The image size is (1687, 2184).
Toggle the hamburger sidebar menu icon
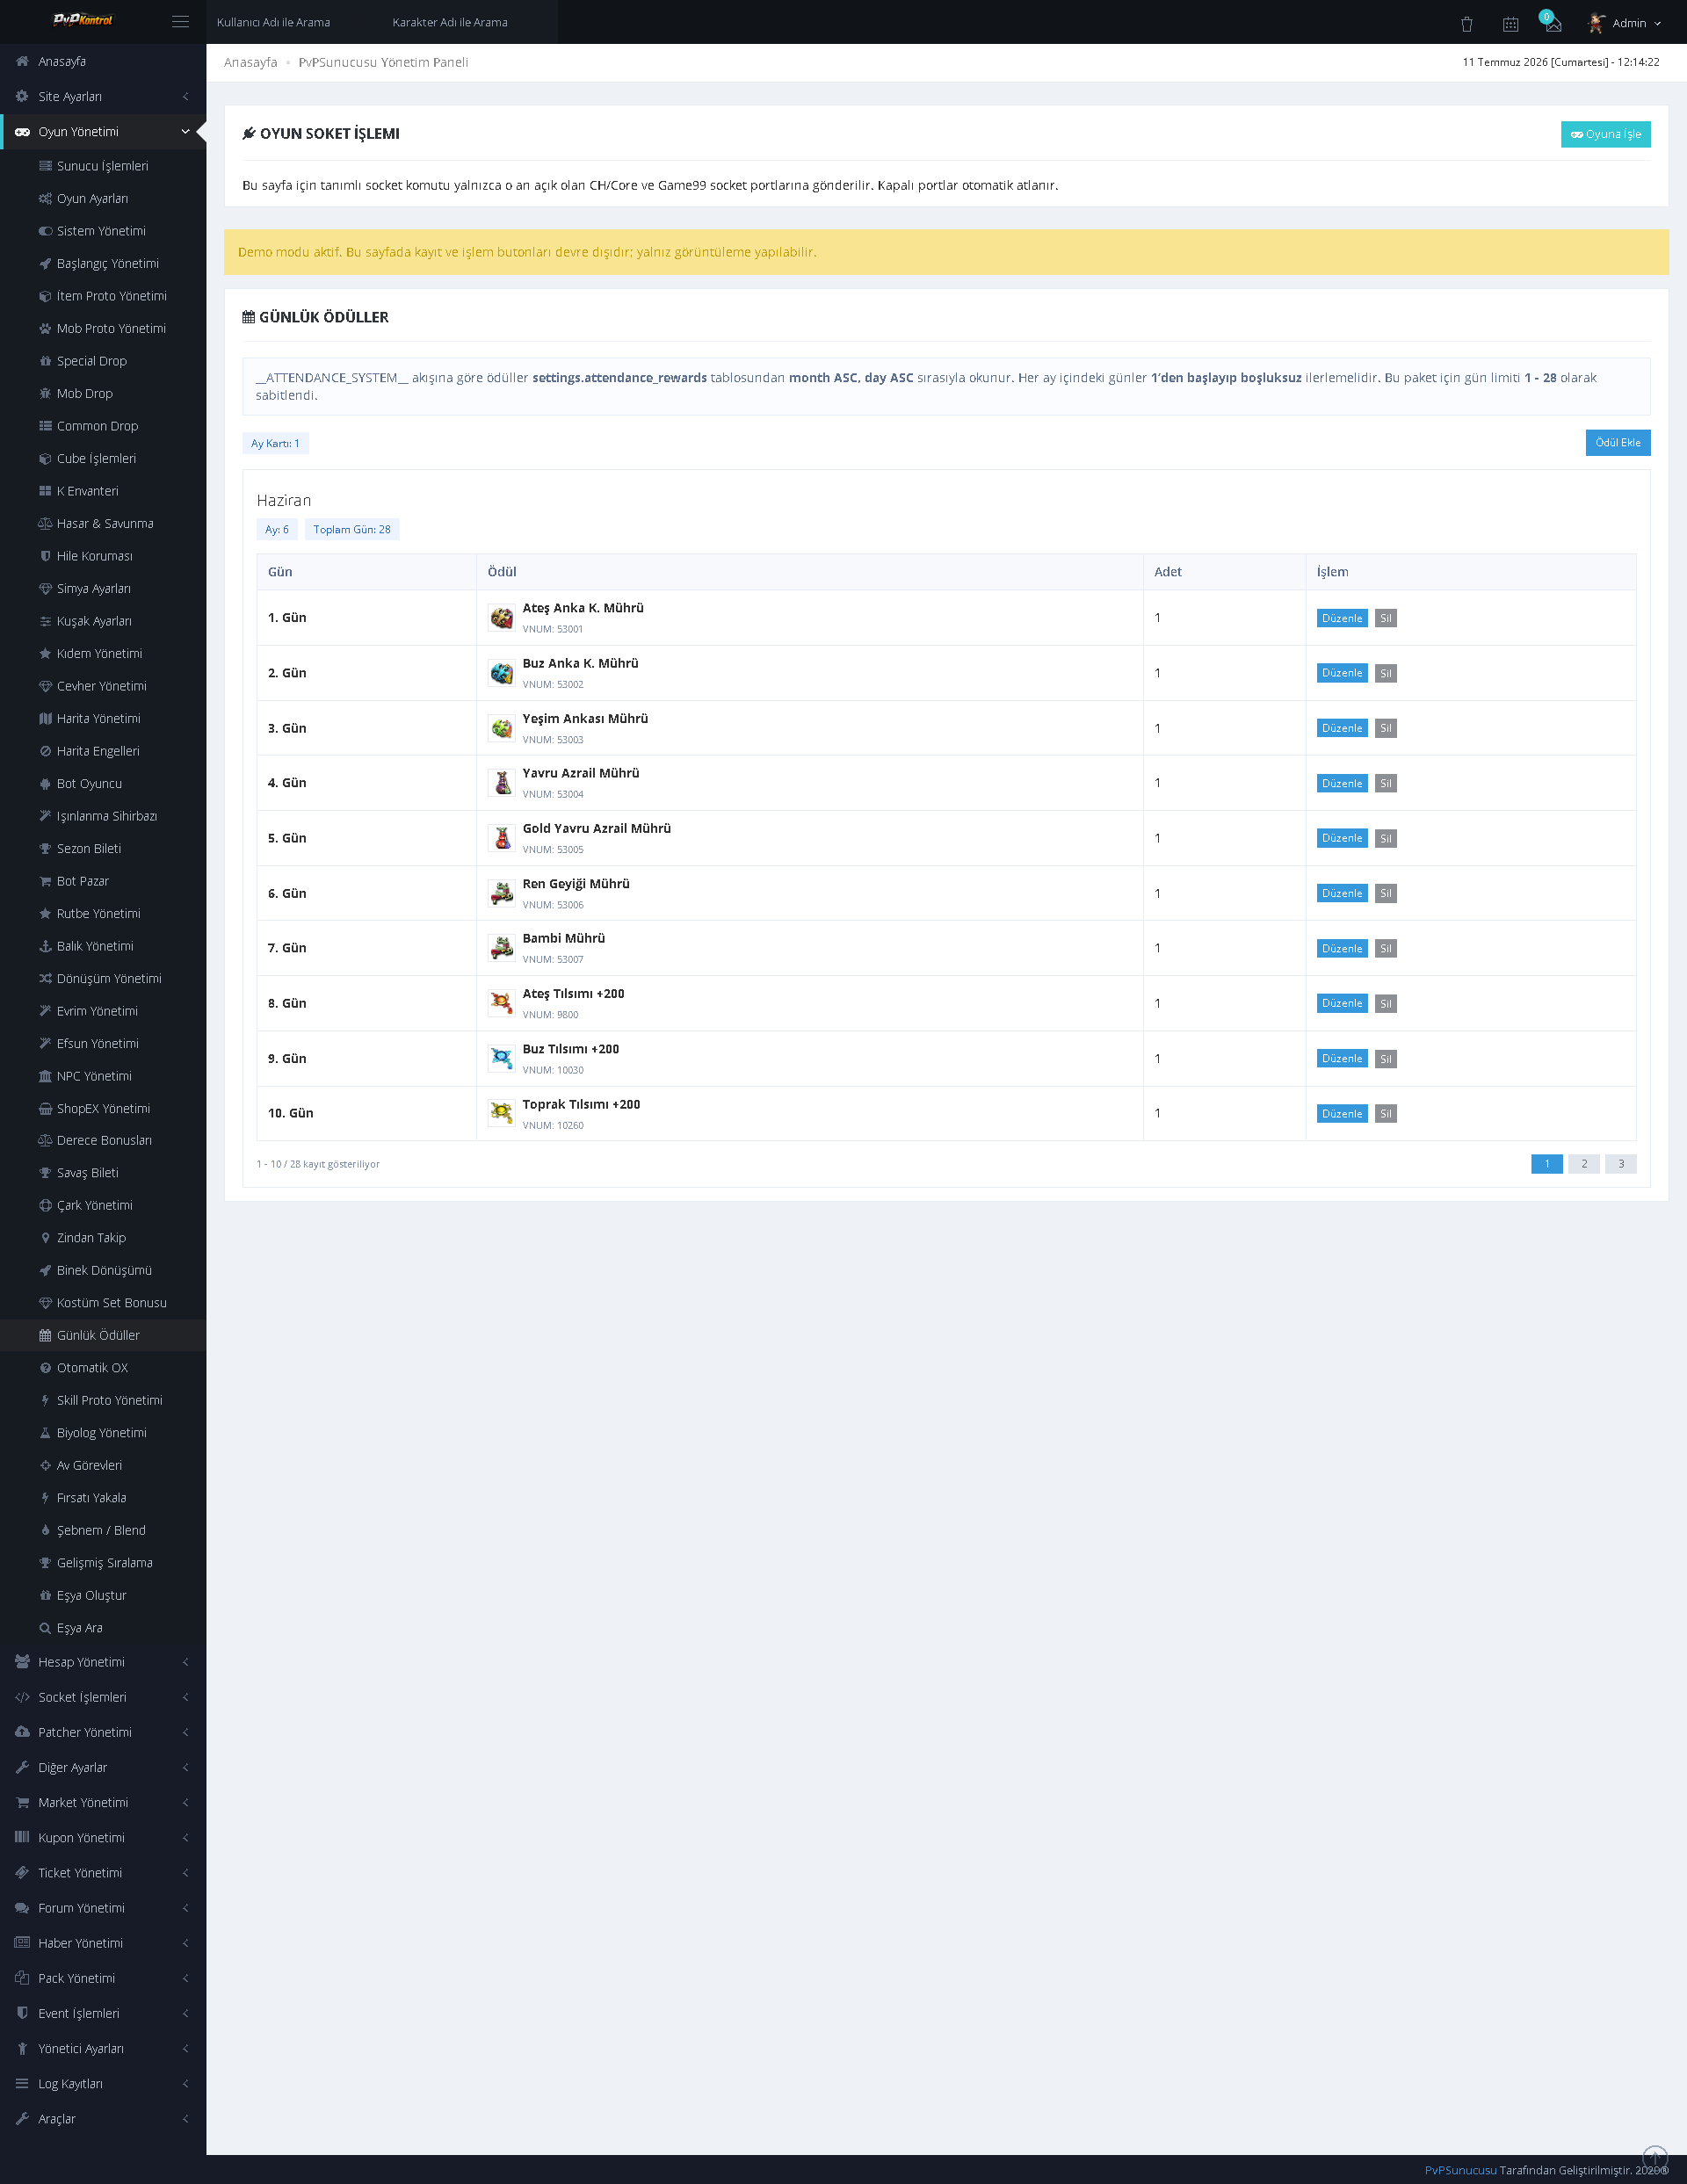[x=180, y=22]
